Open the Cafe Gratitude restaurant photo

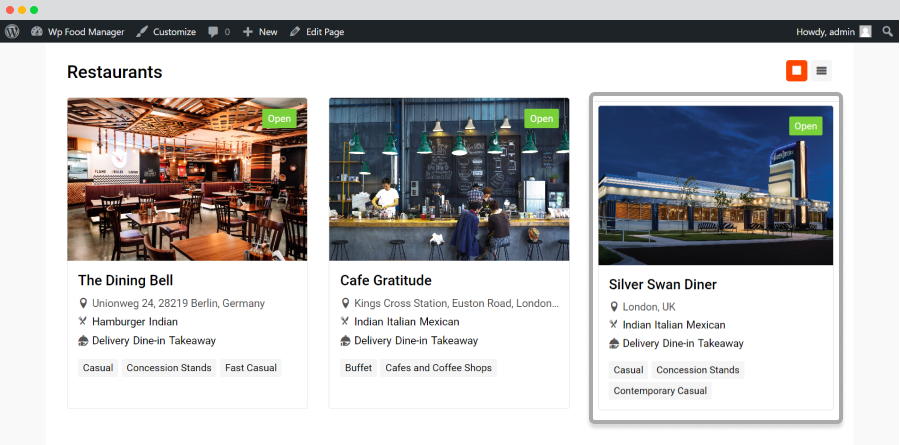[x=449, y=179]
